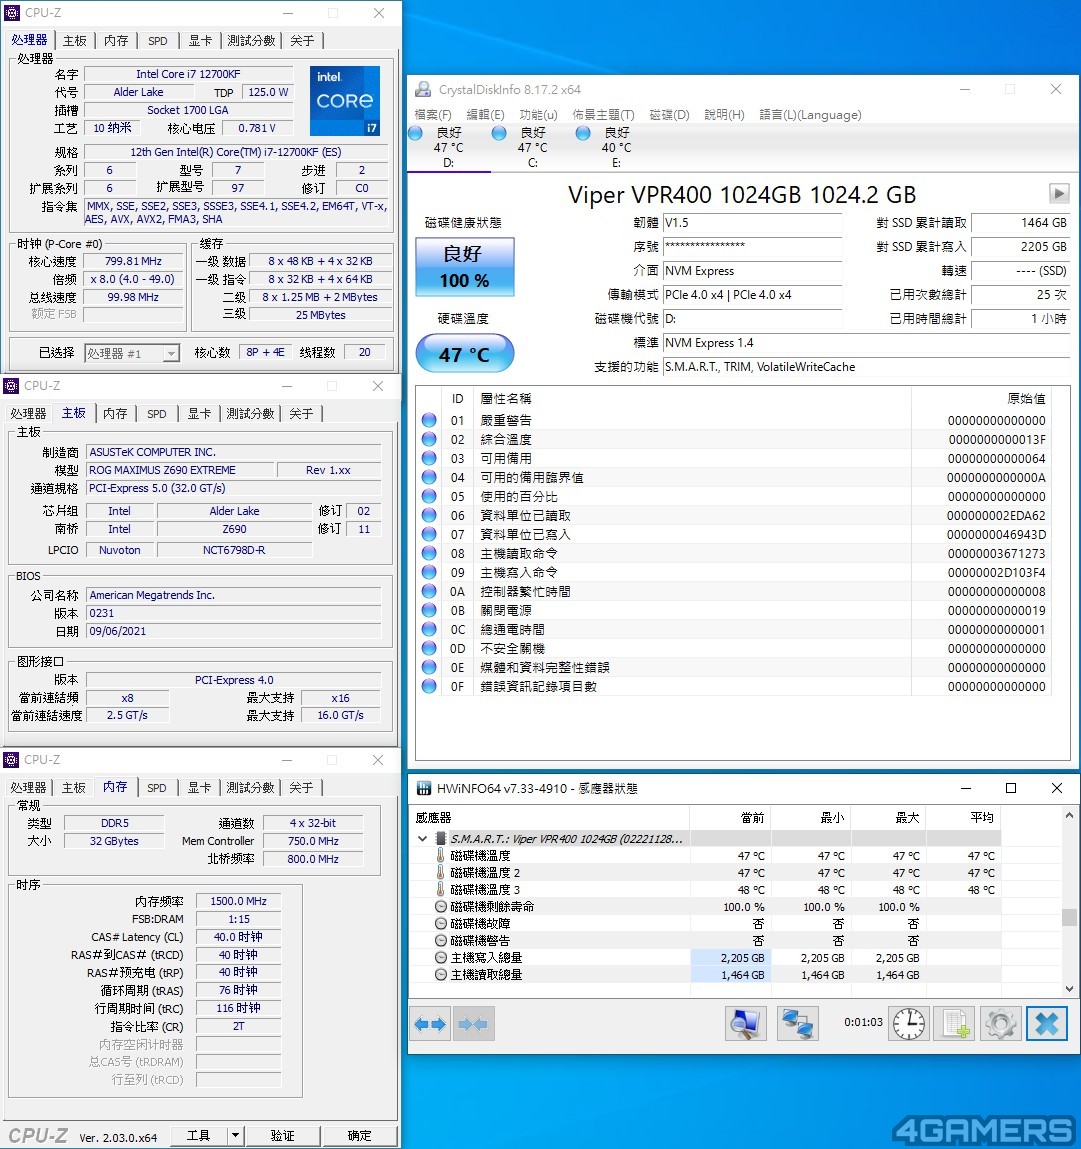Click status circle for attribute 0C 總通電時間

pos(429,629)
